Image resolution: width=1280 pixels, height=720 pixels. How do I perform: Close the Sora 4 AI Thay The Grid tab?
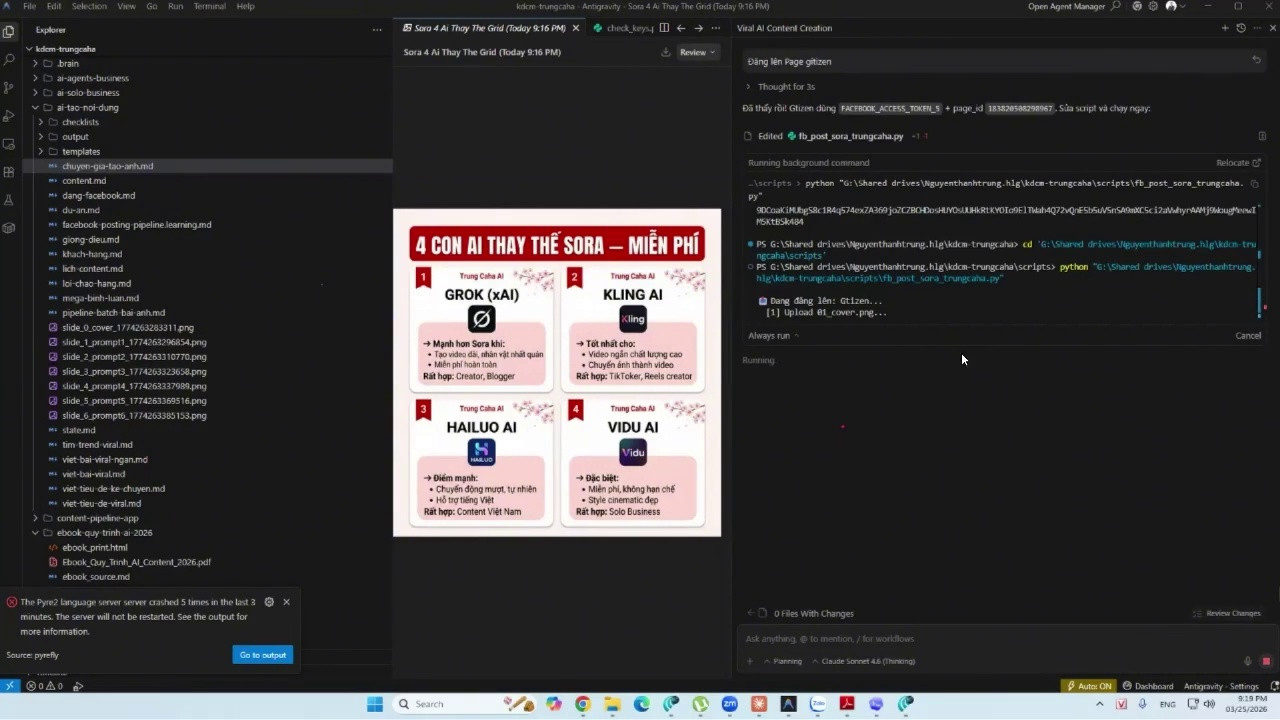point(575,28)
